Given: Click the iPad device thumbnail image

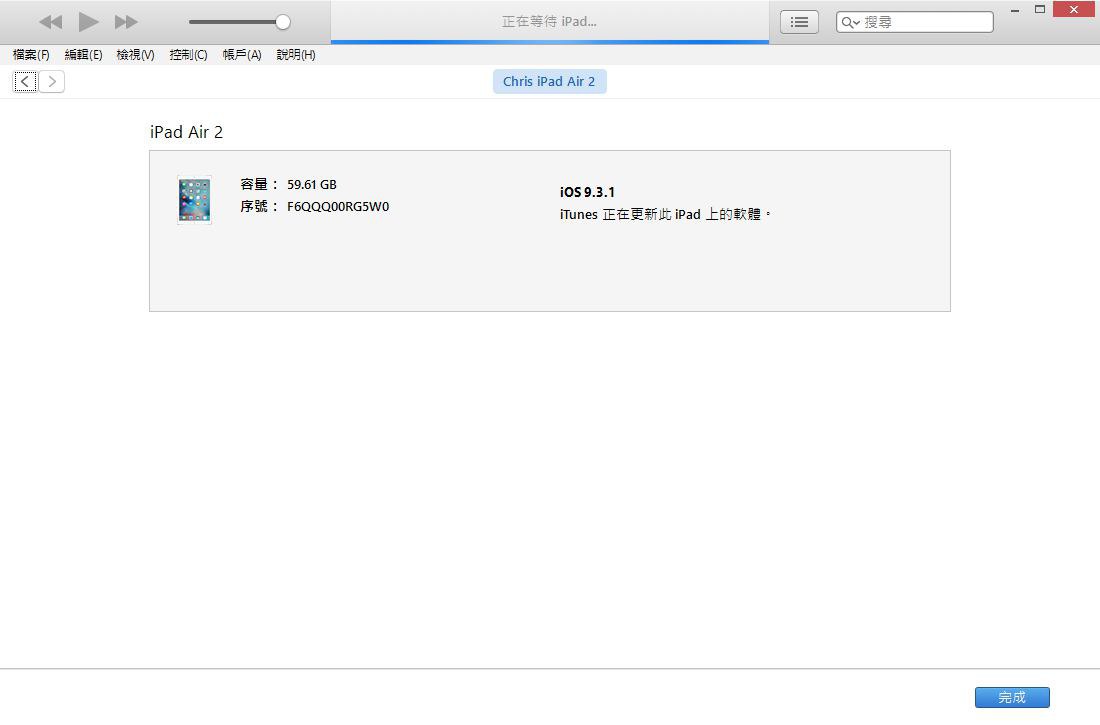Looking at the screenshot, I should [x=194, y=200].
